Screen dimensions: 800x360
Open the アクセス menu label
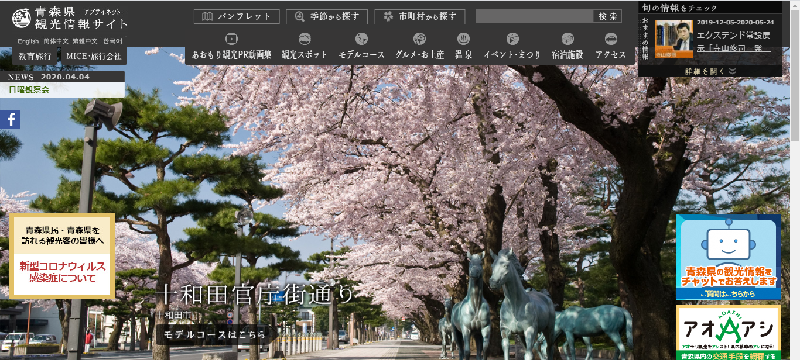610,55
